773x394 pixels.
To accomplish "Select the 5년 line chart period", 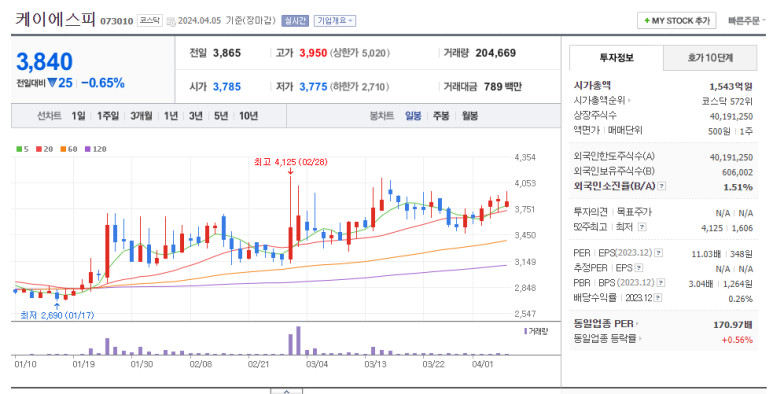I will point(221,116).
